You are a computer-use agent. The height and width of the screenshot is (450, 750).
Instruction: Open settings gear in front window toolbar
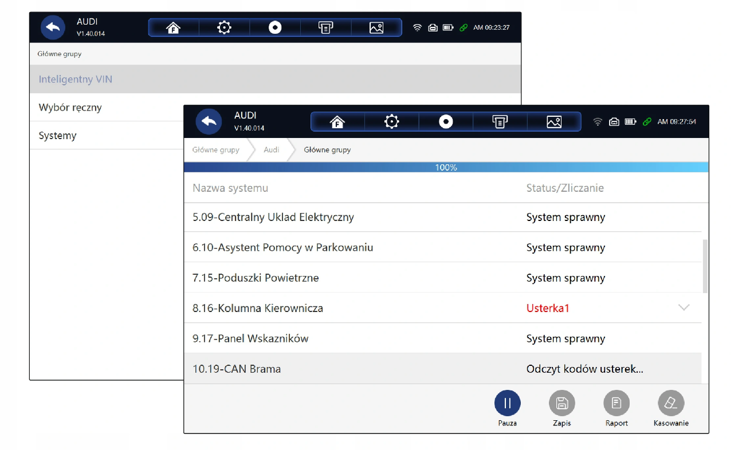coord(391,122)
